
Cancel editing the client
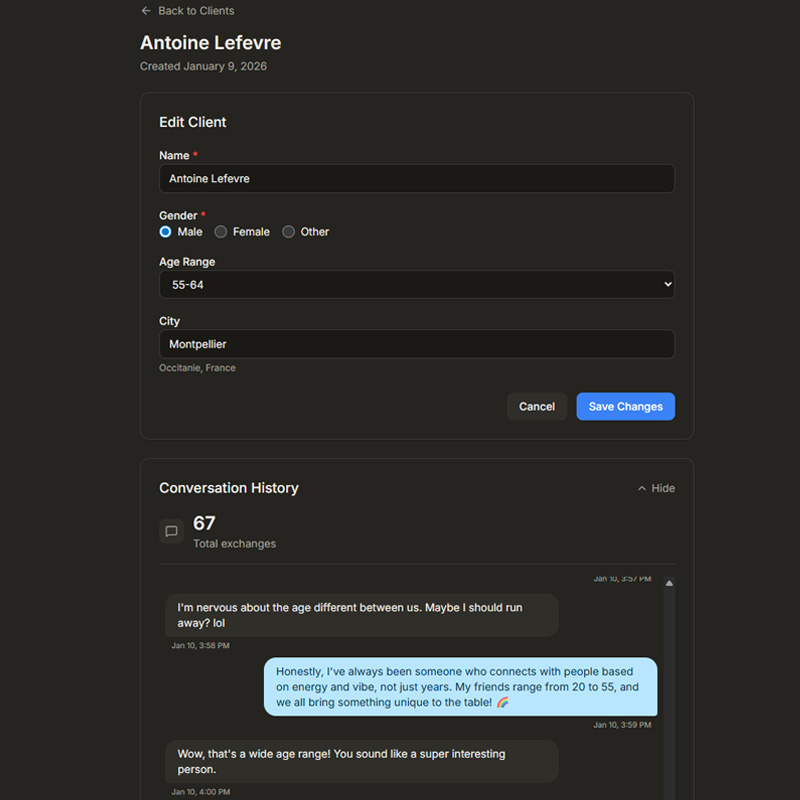click(x=537, y=407)
